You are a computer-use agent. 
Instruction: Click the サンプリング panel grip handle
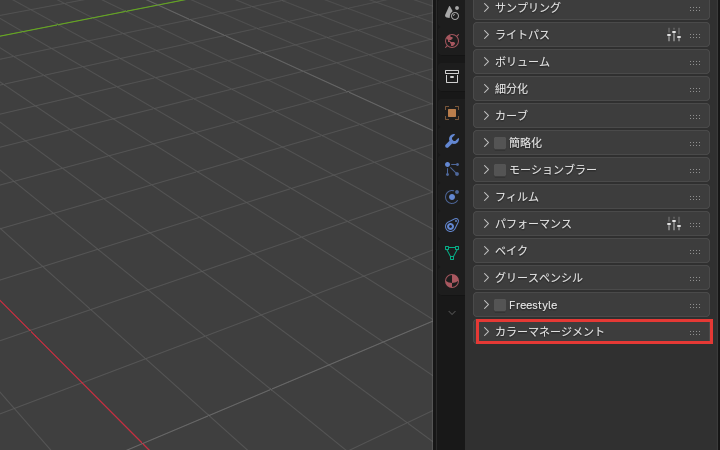tap(695, 9)
